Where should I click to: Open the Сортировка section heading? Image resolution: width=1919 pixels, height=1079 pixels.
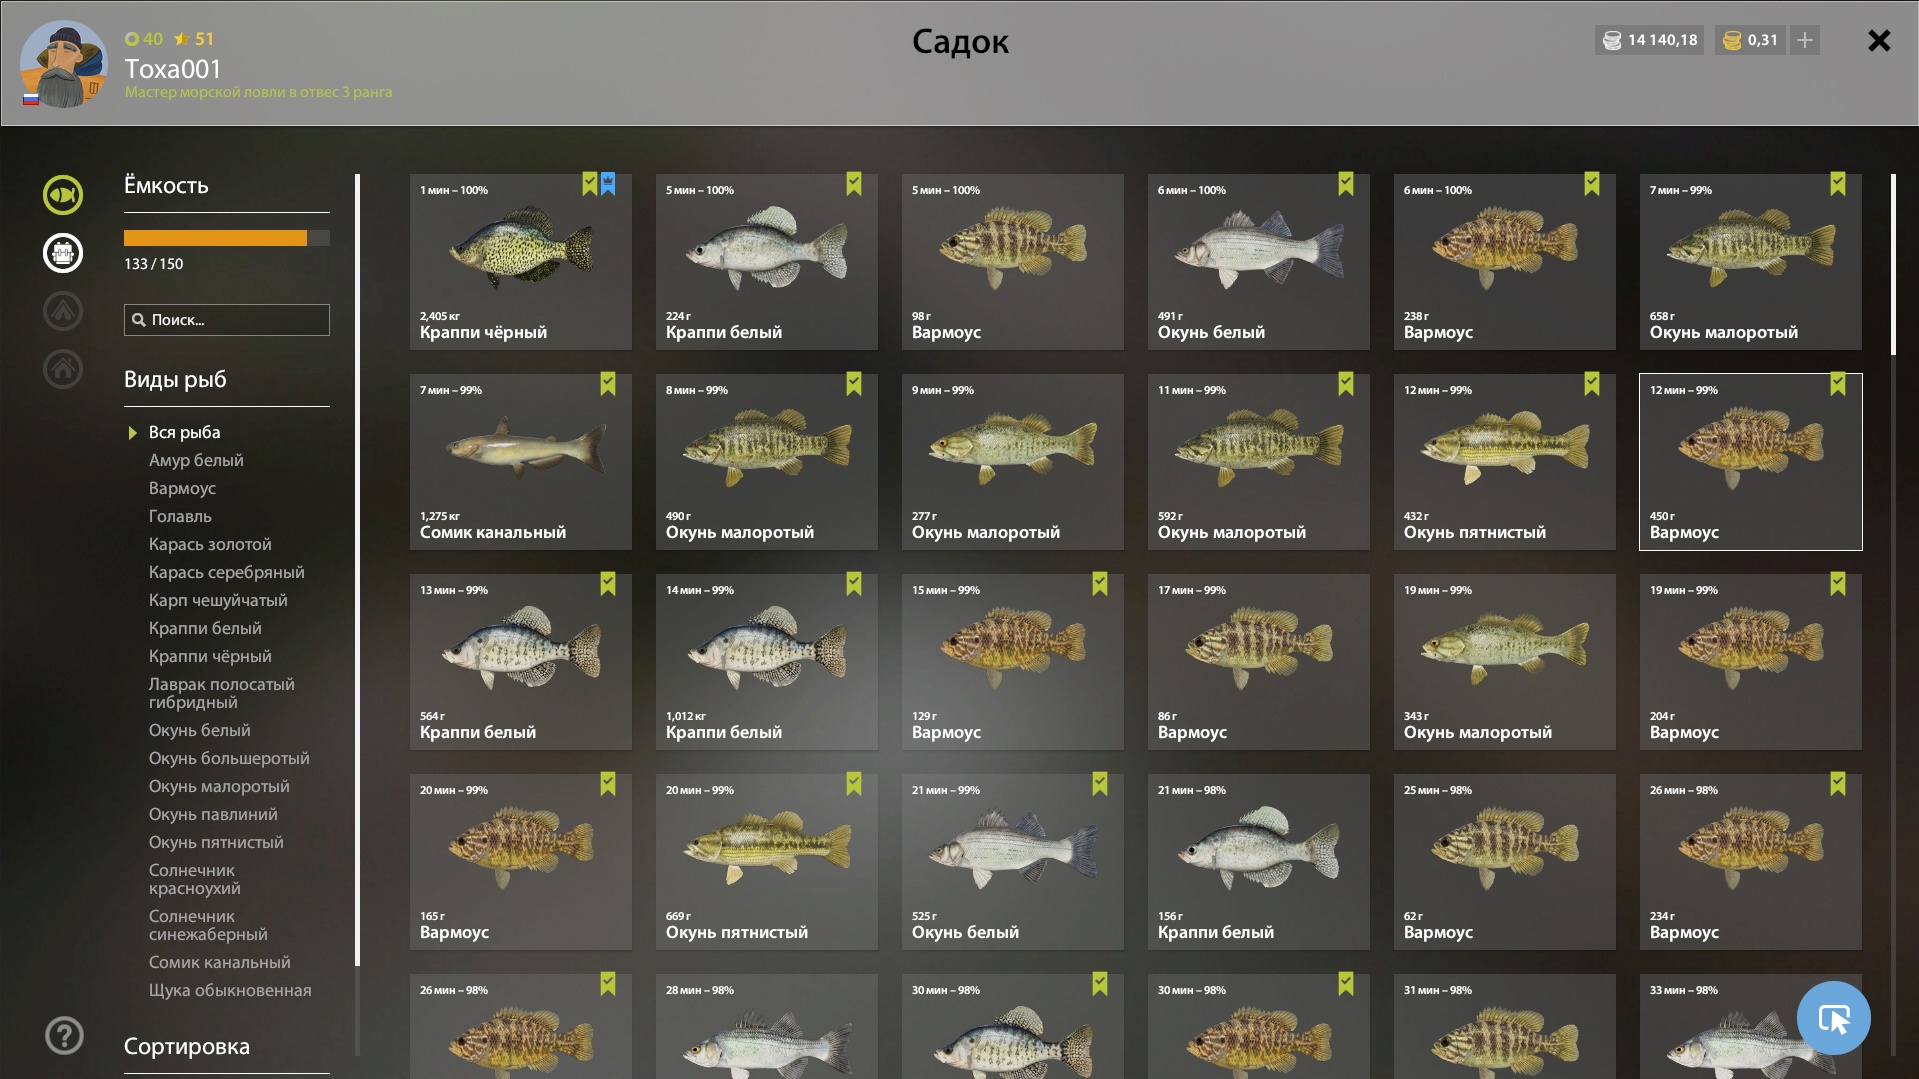tap(187, 1046)
